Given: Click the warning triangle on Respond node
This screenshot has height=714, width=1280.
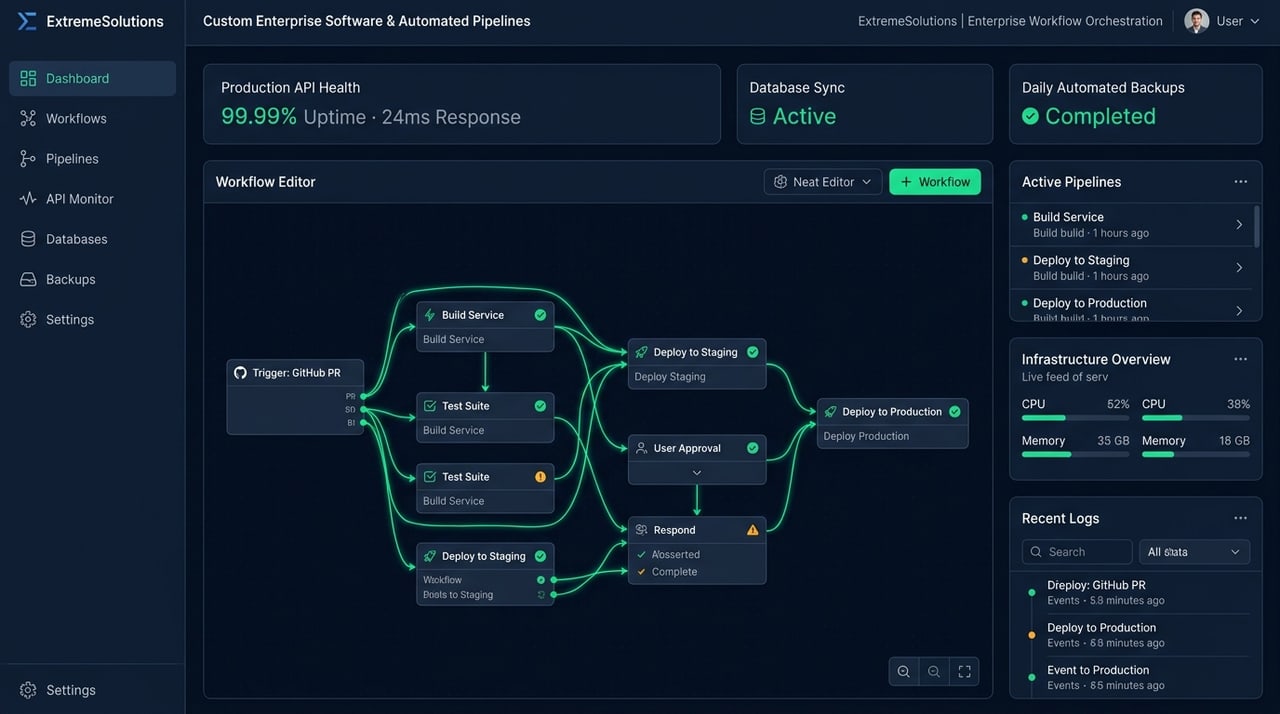Looking at the screenshot, I should (752, 530).
